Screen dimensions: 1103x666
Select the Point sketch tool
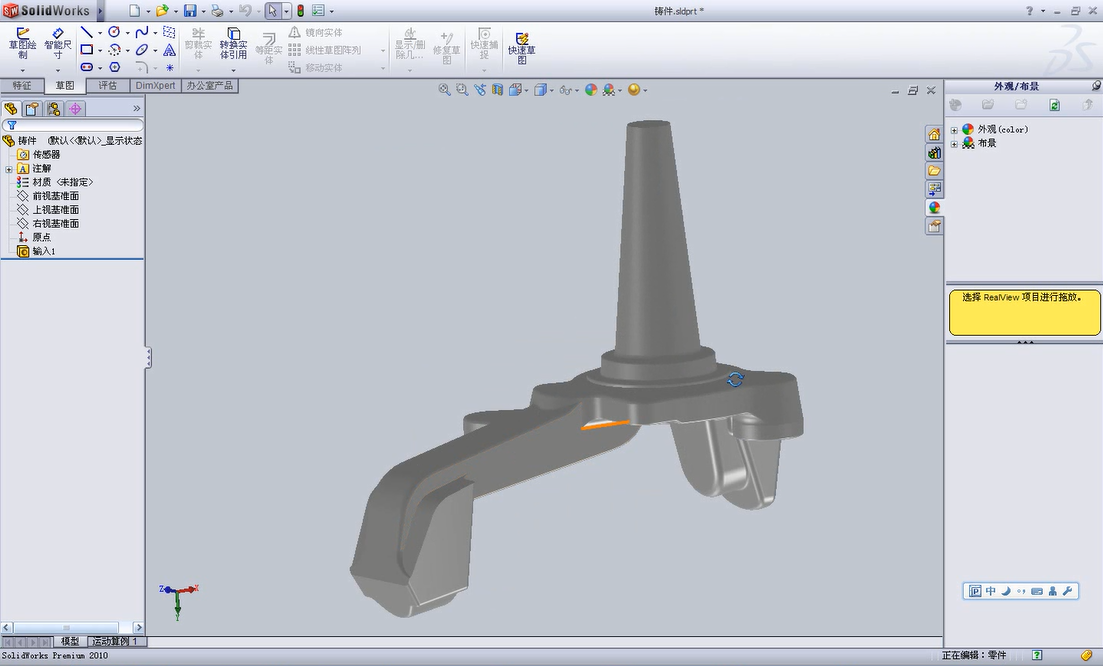click(170, 68)
